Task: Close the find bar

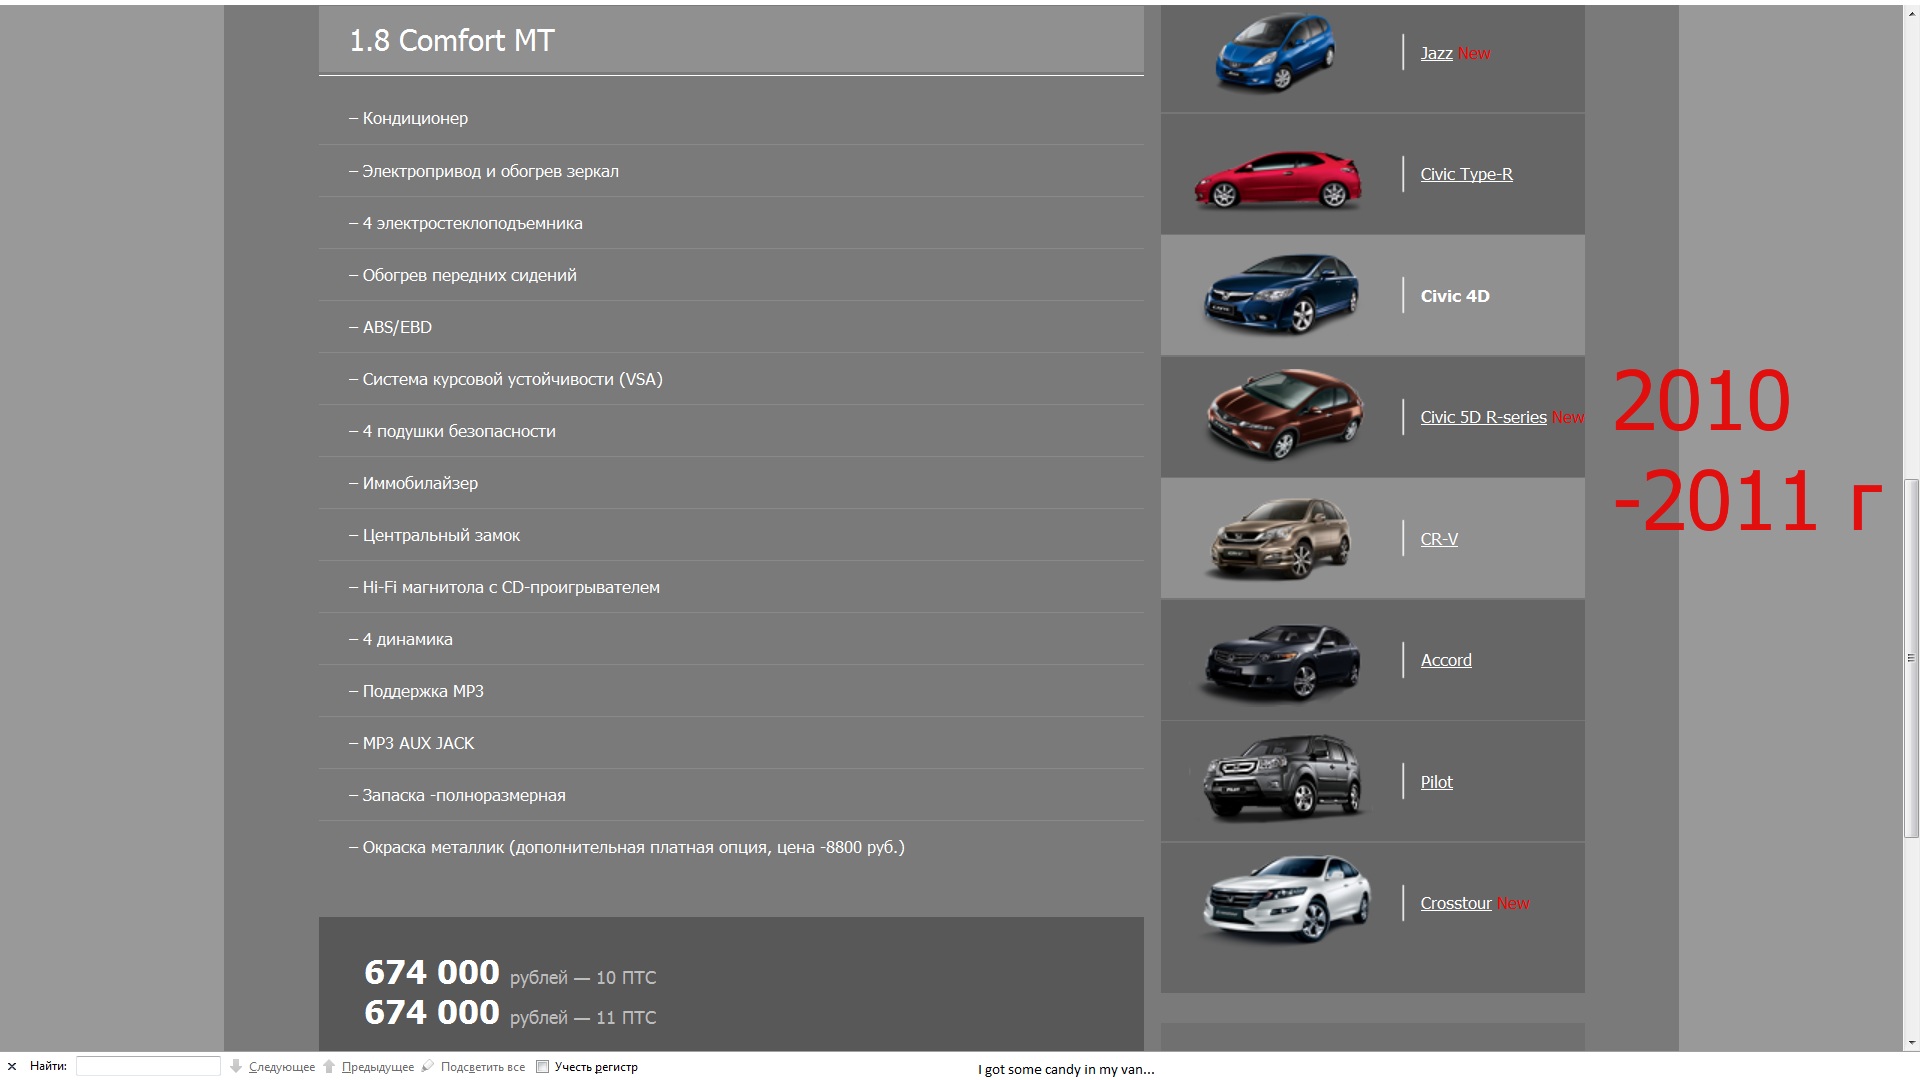Action: point(12,1067)
